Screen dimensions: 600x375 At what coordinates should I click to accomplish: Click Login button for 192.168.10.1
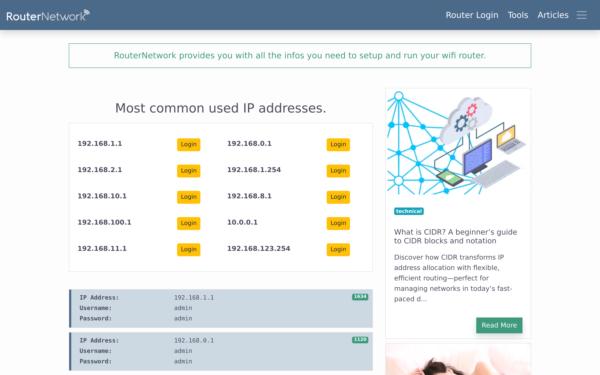click(188, 197)
